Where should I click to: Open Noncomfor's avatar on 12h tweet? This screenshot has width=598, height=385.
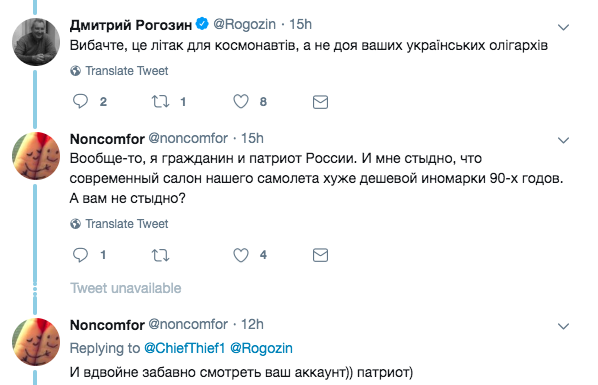coord(36,342)
